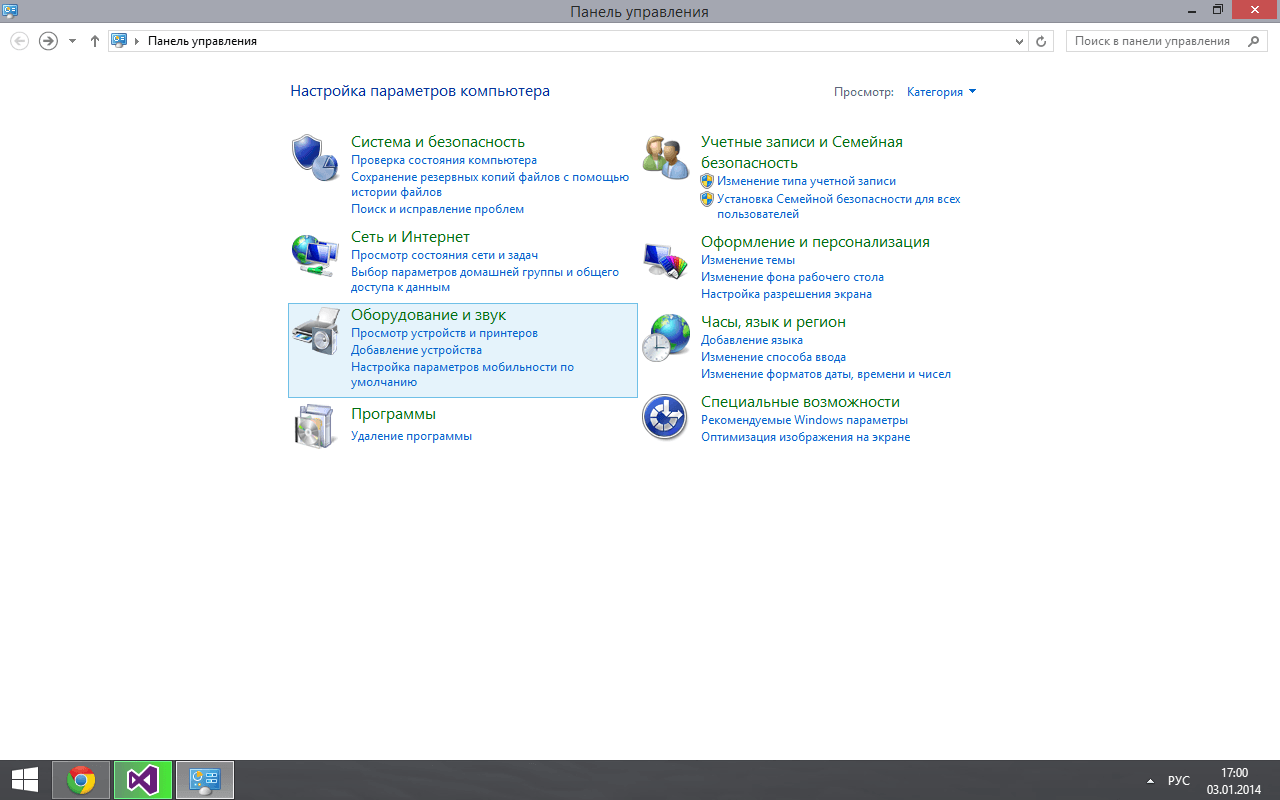1280x800 pixels.
Task: Open the User Accounts people icon
Action: click(665, 157)
